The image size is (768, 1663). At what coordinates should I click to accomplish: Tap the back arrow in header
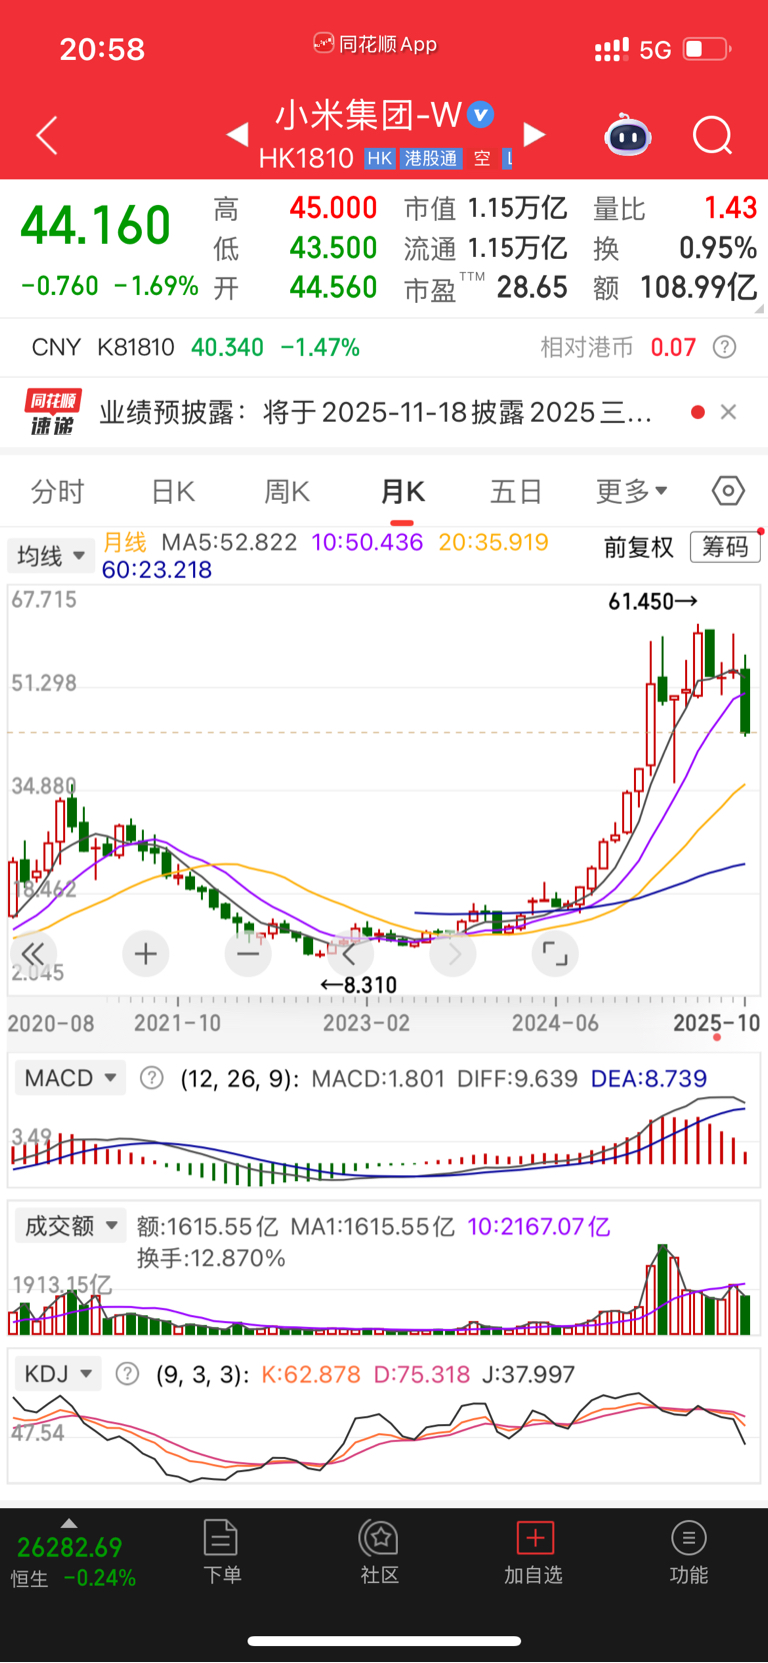47,135
